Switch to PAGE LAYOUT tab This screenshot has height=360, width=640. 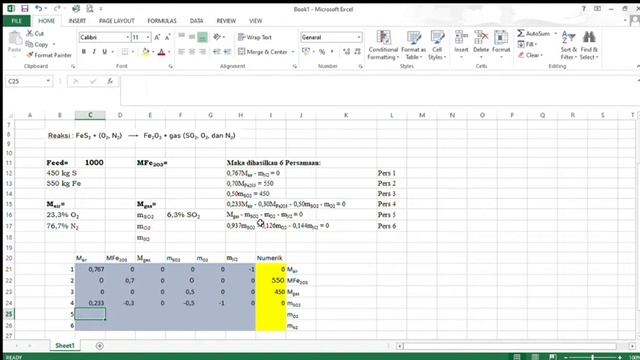117,21
